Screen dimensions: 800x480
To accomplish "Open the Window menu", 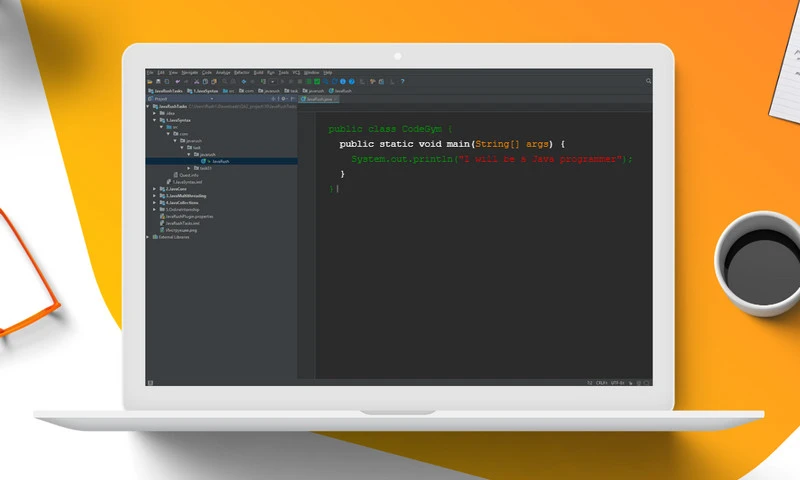I will pos(312,72).
